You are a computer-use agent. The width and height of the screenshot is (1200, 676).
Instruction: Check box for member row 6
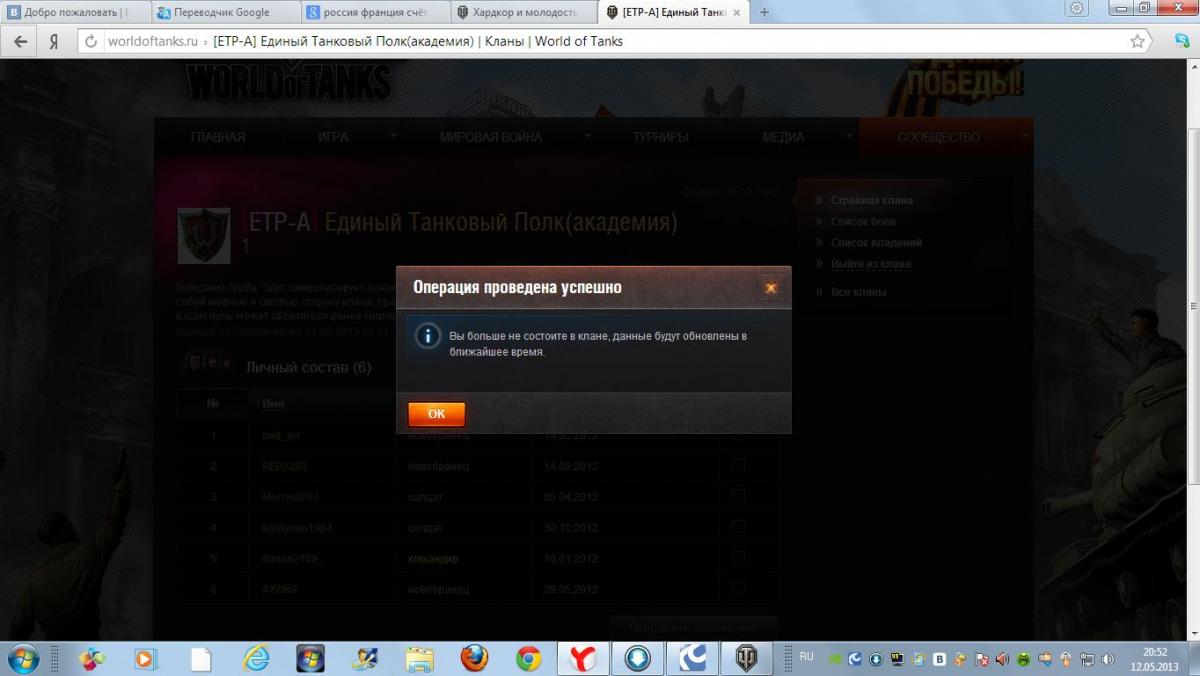[739, 587]
